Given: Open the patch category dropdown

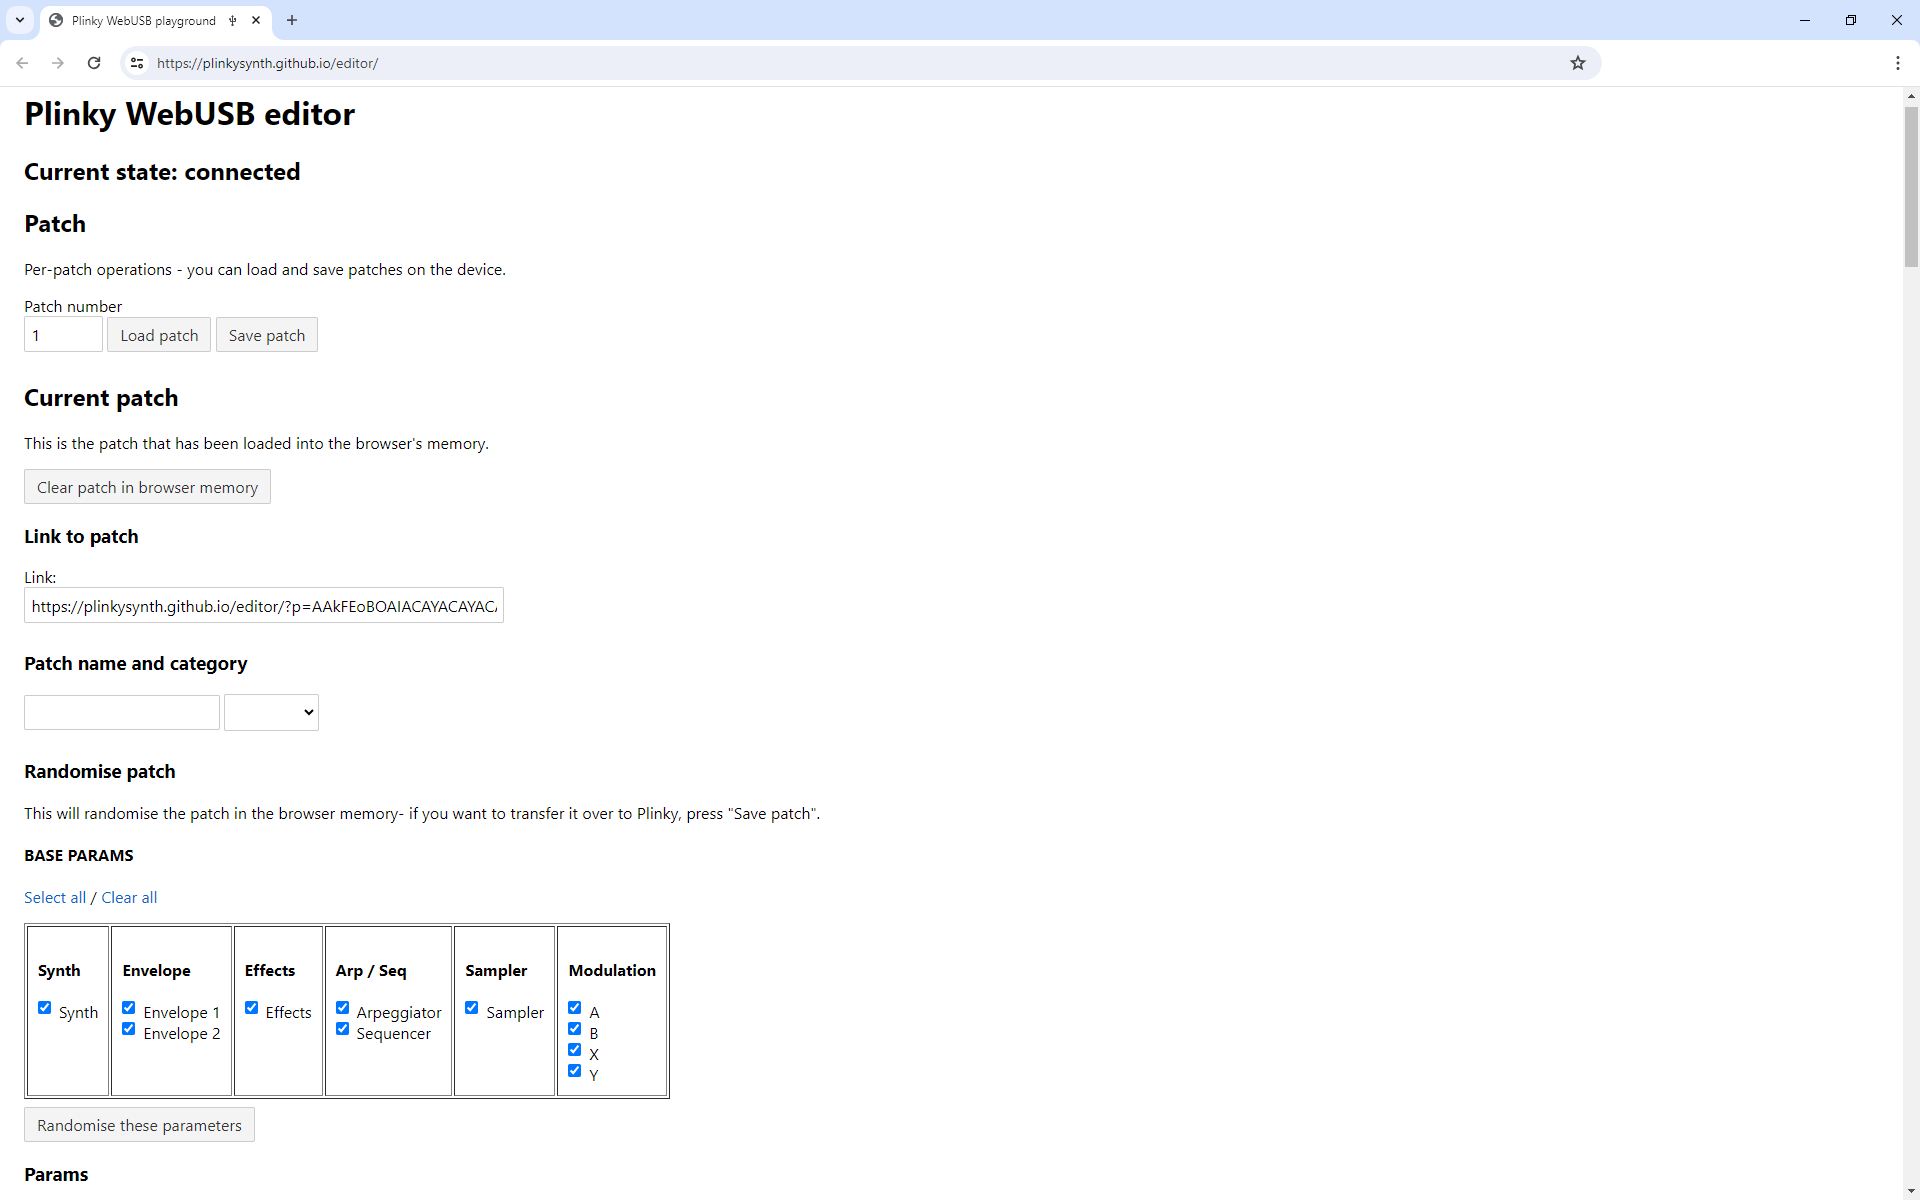Looking at the screenshot, I should (x=271, y=711).
